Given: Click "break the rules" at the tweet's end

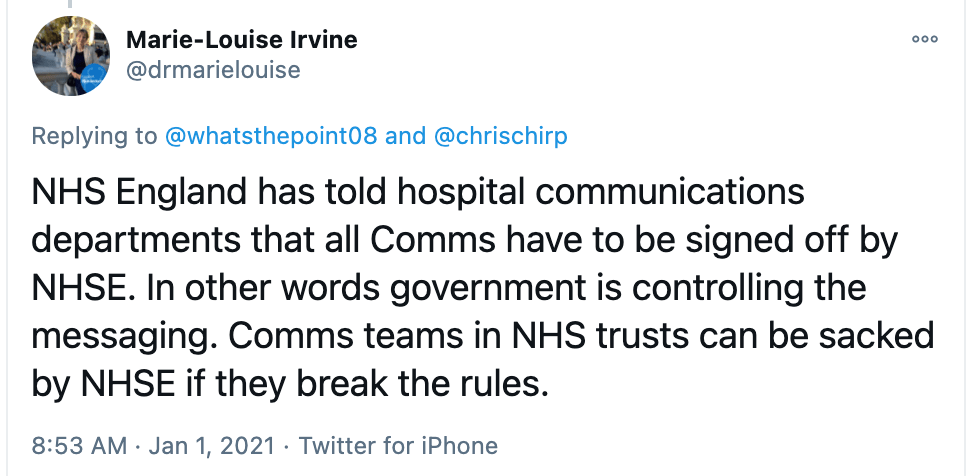Looking at the screenshot, I should pyautogui.click(x=439, y=386).
